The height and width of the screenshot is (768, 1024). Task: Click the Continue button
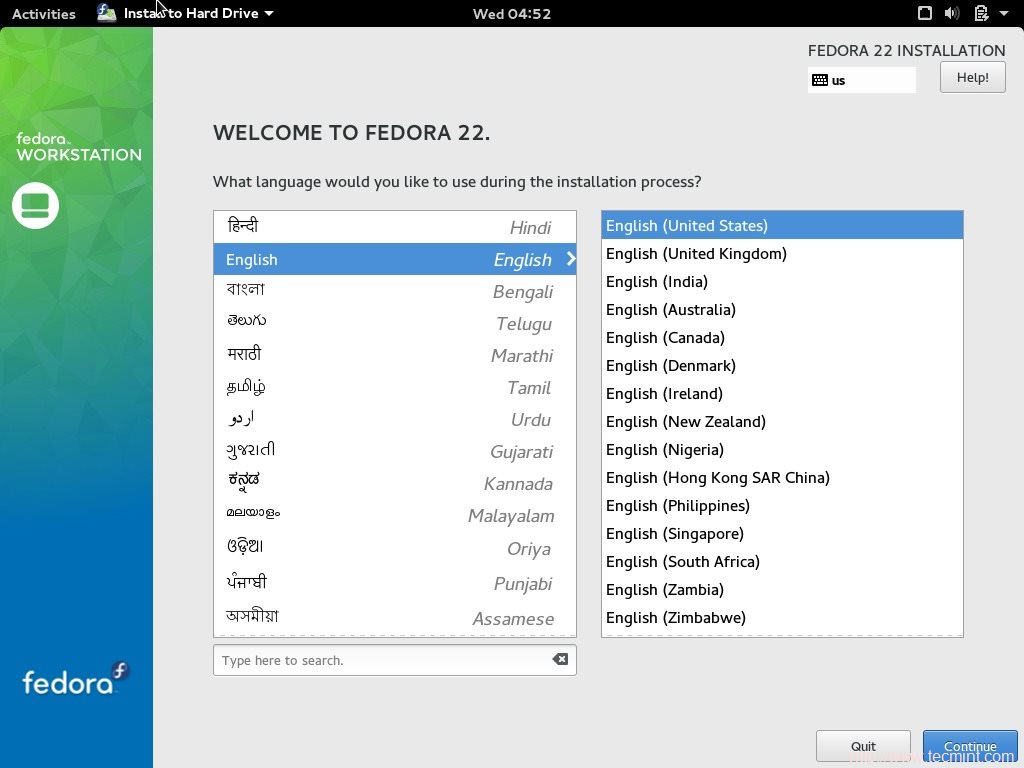point(969,746)
